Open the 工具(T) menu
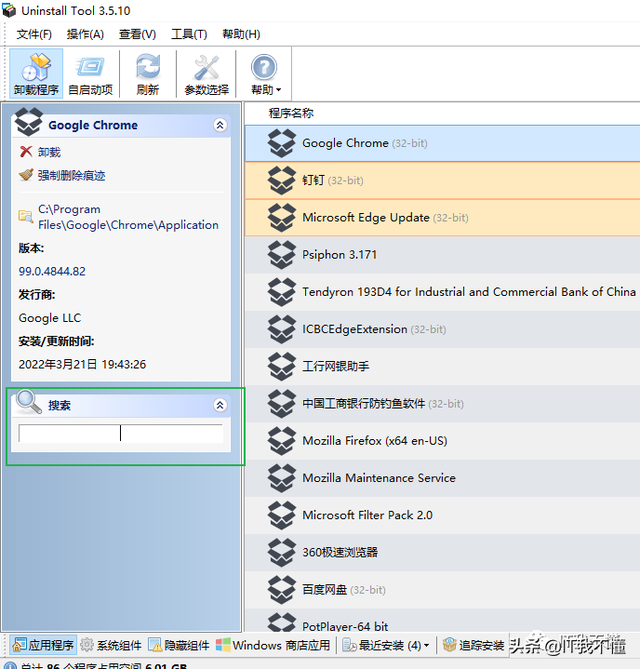The height and width of the screenshot is (669, 640). tap(189, 34)
